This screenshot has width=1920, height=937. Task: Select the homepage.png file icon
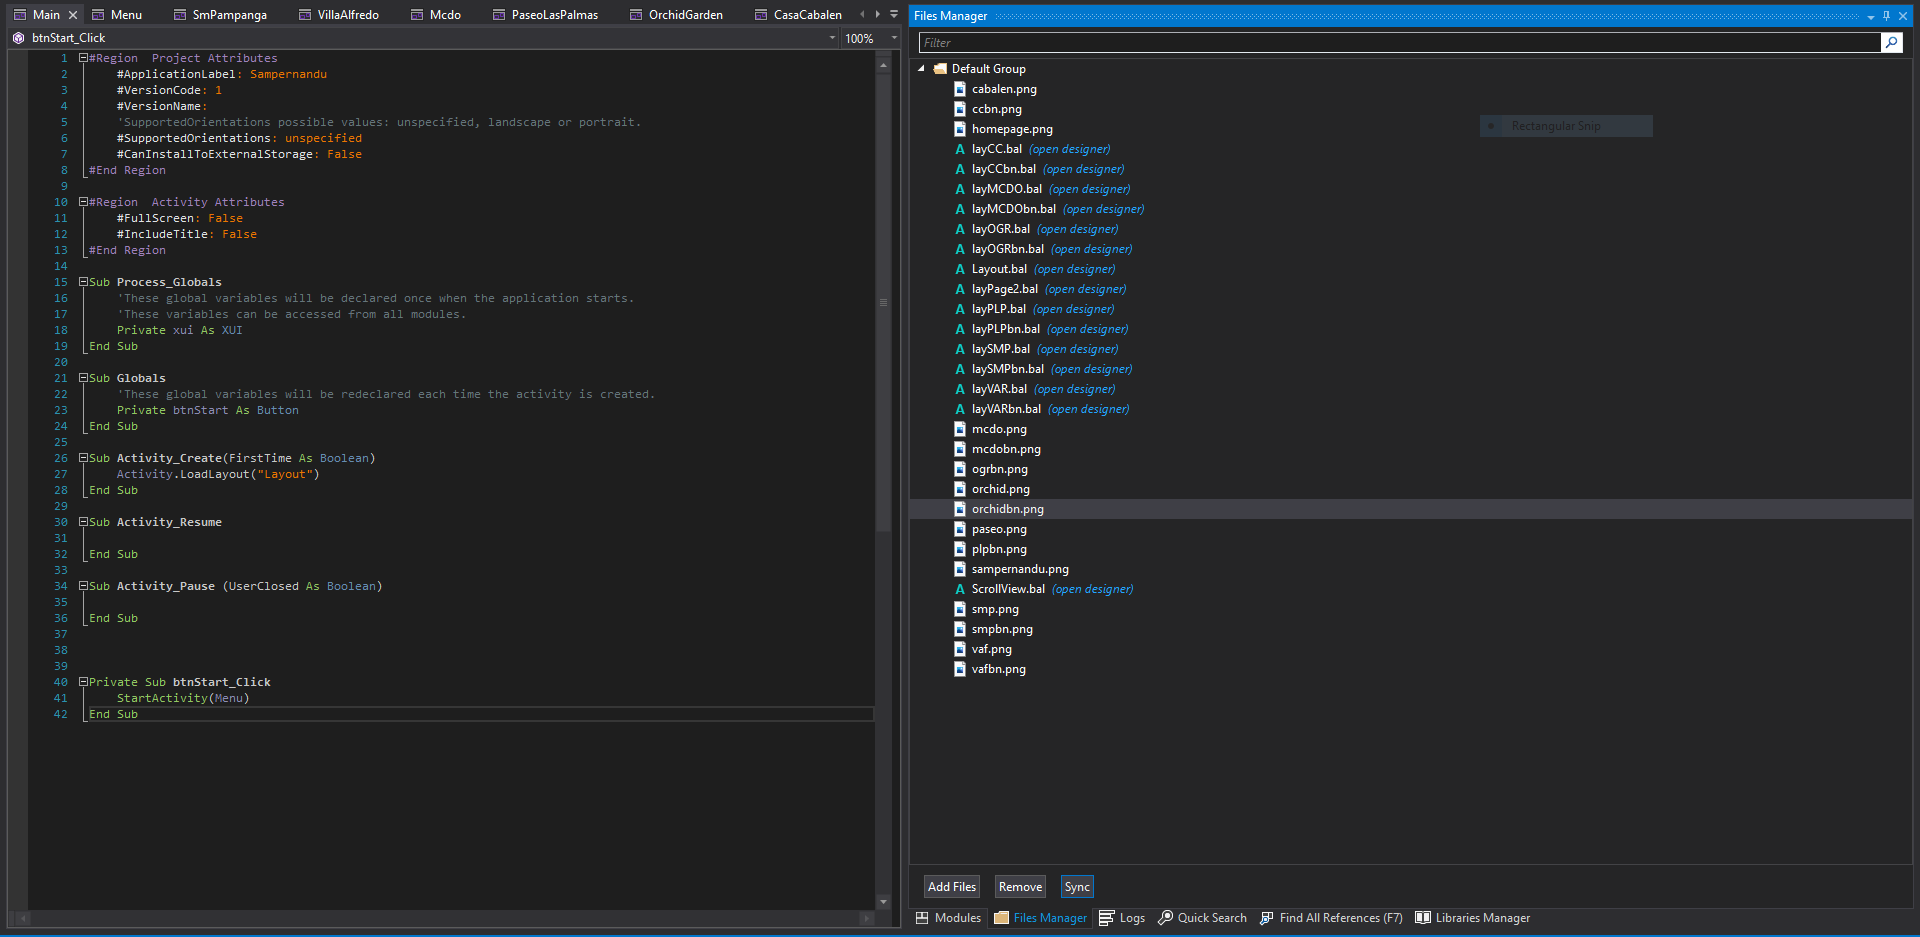pos(960,129)
